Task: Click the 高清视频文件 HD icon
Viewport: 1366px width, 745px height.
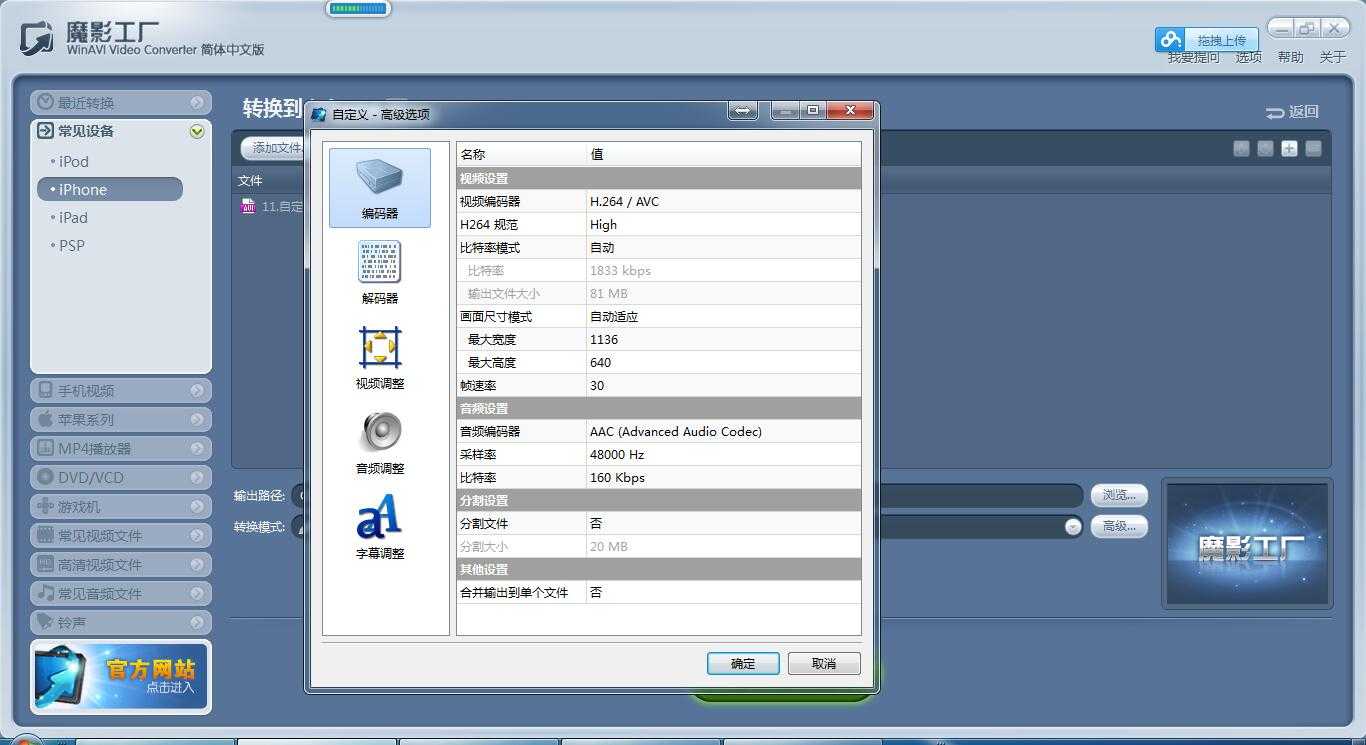Action: pos(45,564)
